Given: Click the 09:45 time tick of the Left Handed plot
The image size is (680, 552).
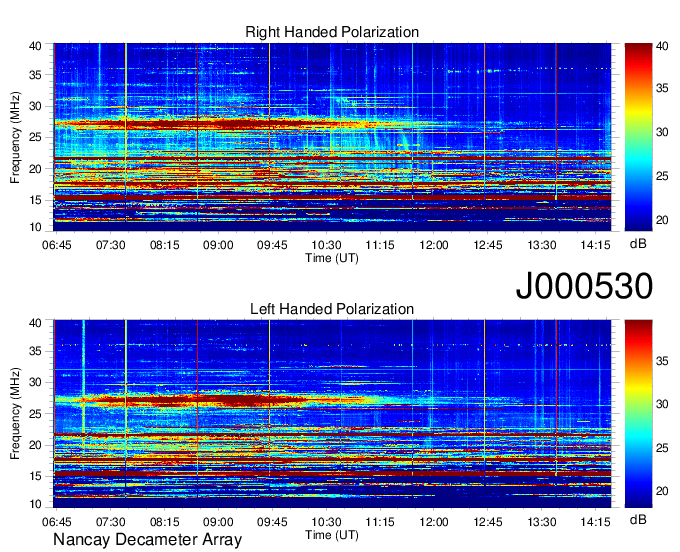Looking at the screenshot, I should pos(272,522).
